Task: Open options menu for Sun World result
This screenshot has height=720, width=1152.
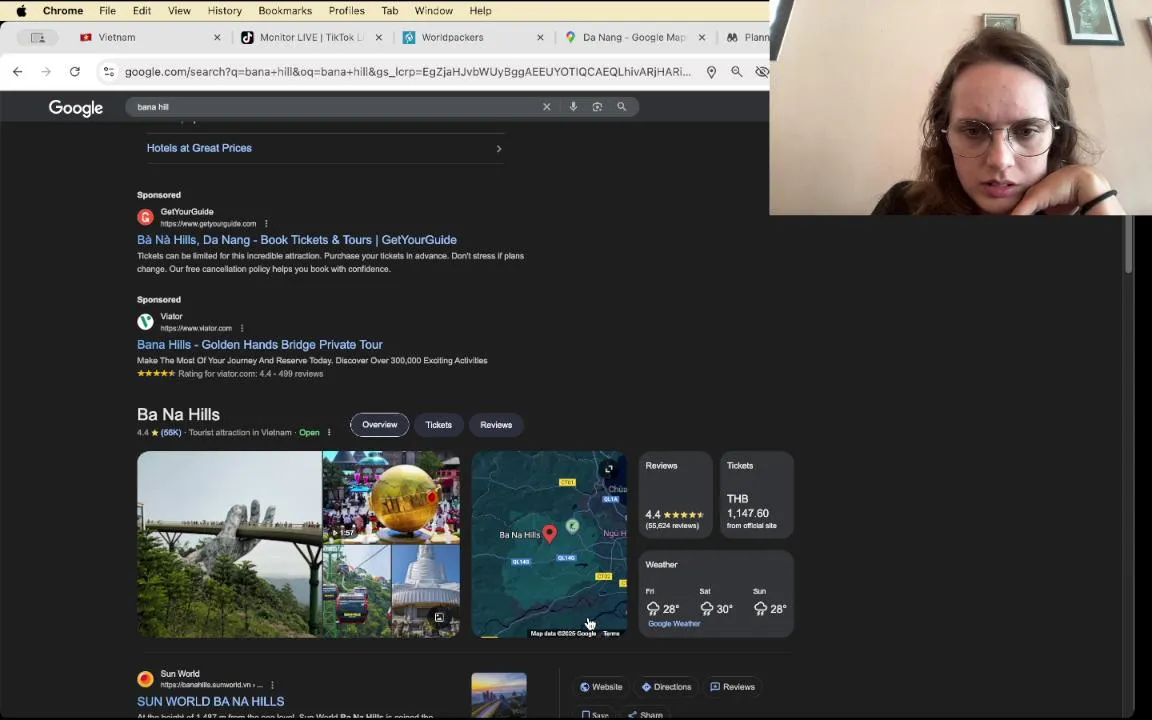Action: tap(272, 685)
